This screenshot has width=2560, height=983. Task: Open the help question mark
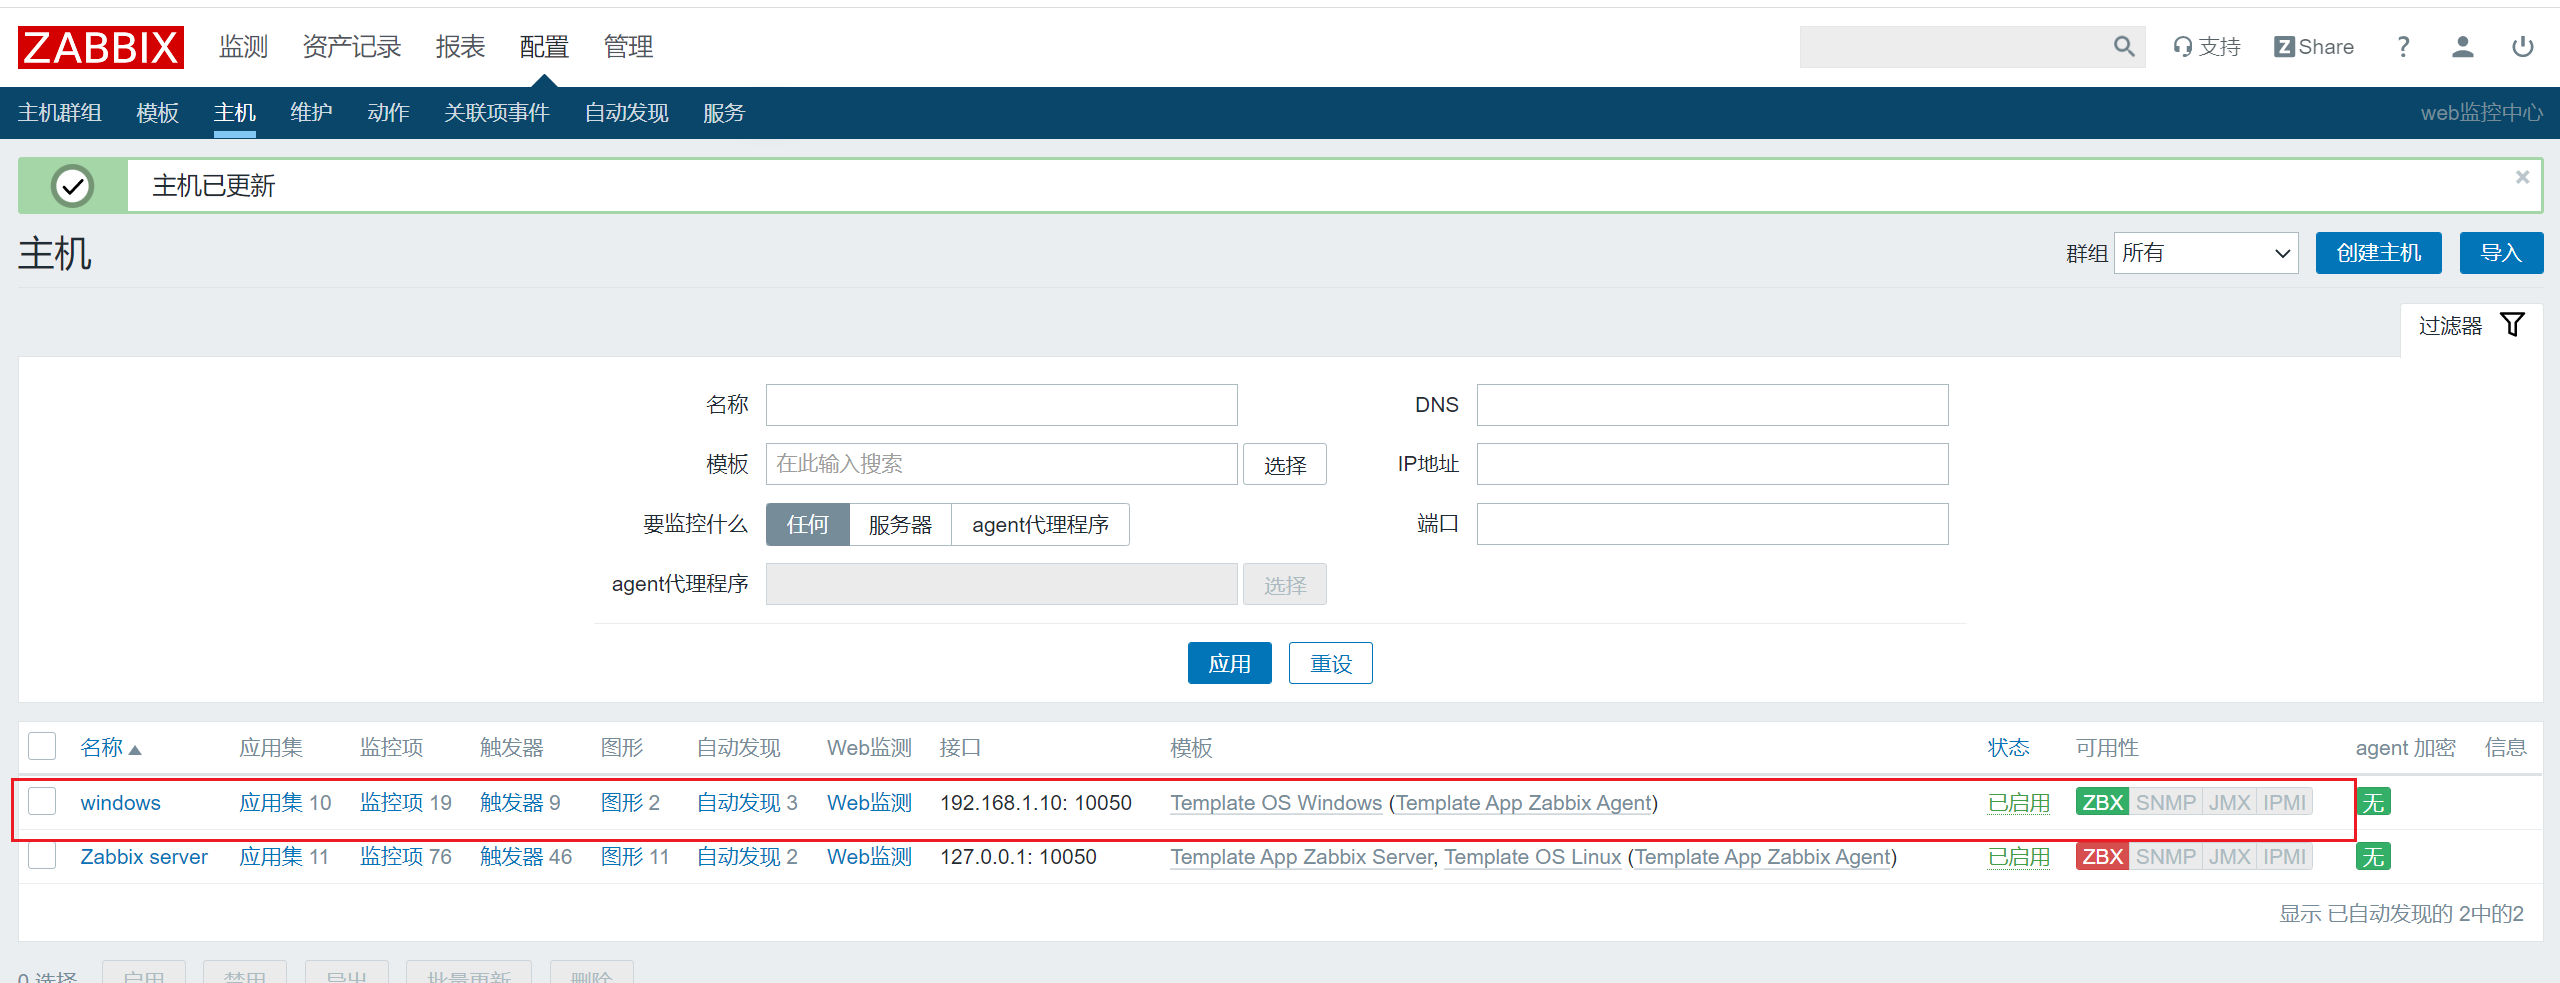2403,47
